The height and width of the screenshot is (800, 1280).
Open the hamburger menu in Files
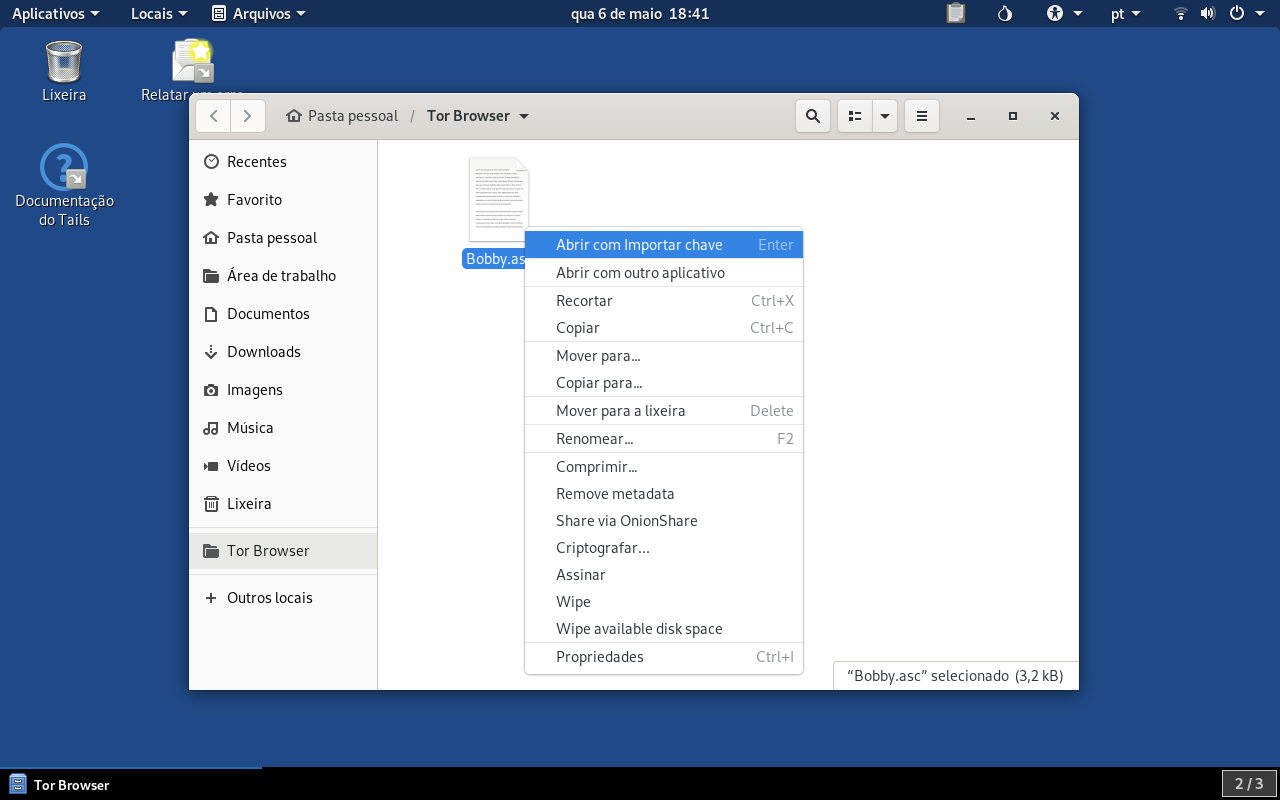coord(922,116)
